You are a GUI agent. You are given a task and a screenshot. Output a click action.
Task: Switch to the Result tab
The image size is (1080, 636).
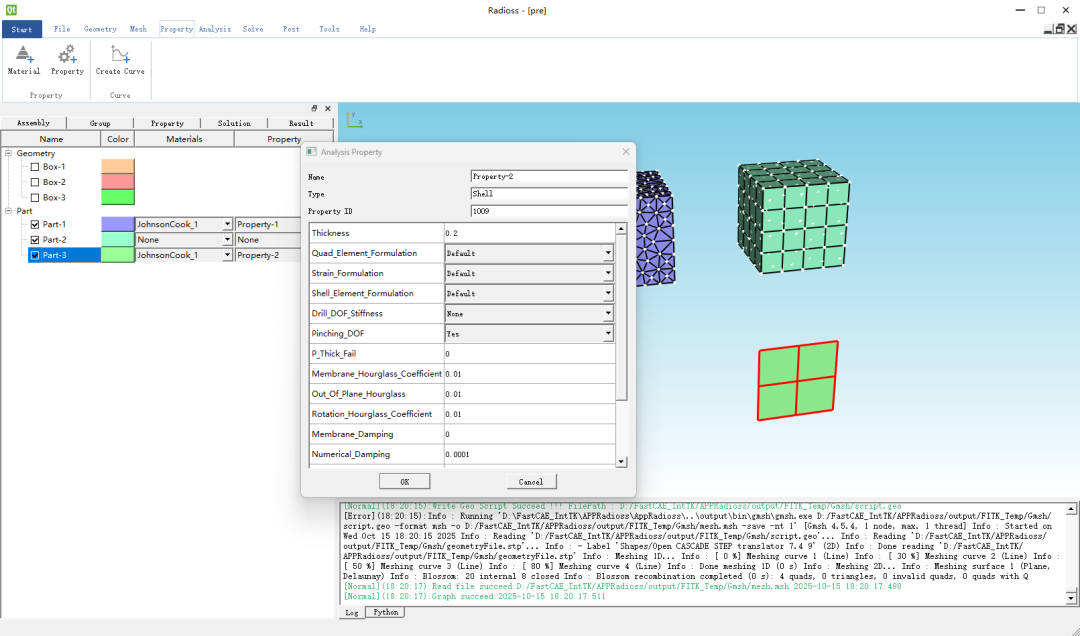pyautogui.click(x=301, y=123)
